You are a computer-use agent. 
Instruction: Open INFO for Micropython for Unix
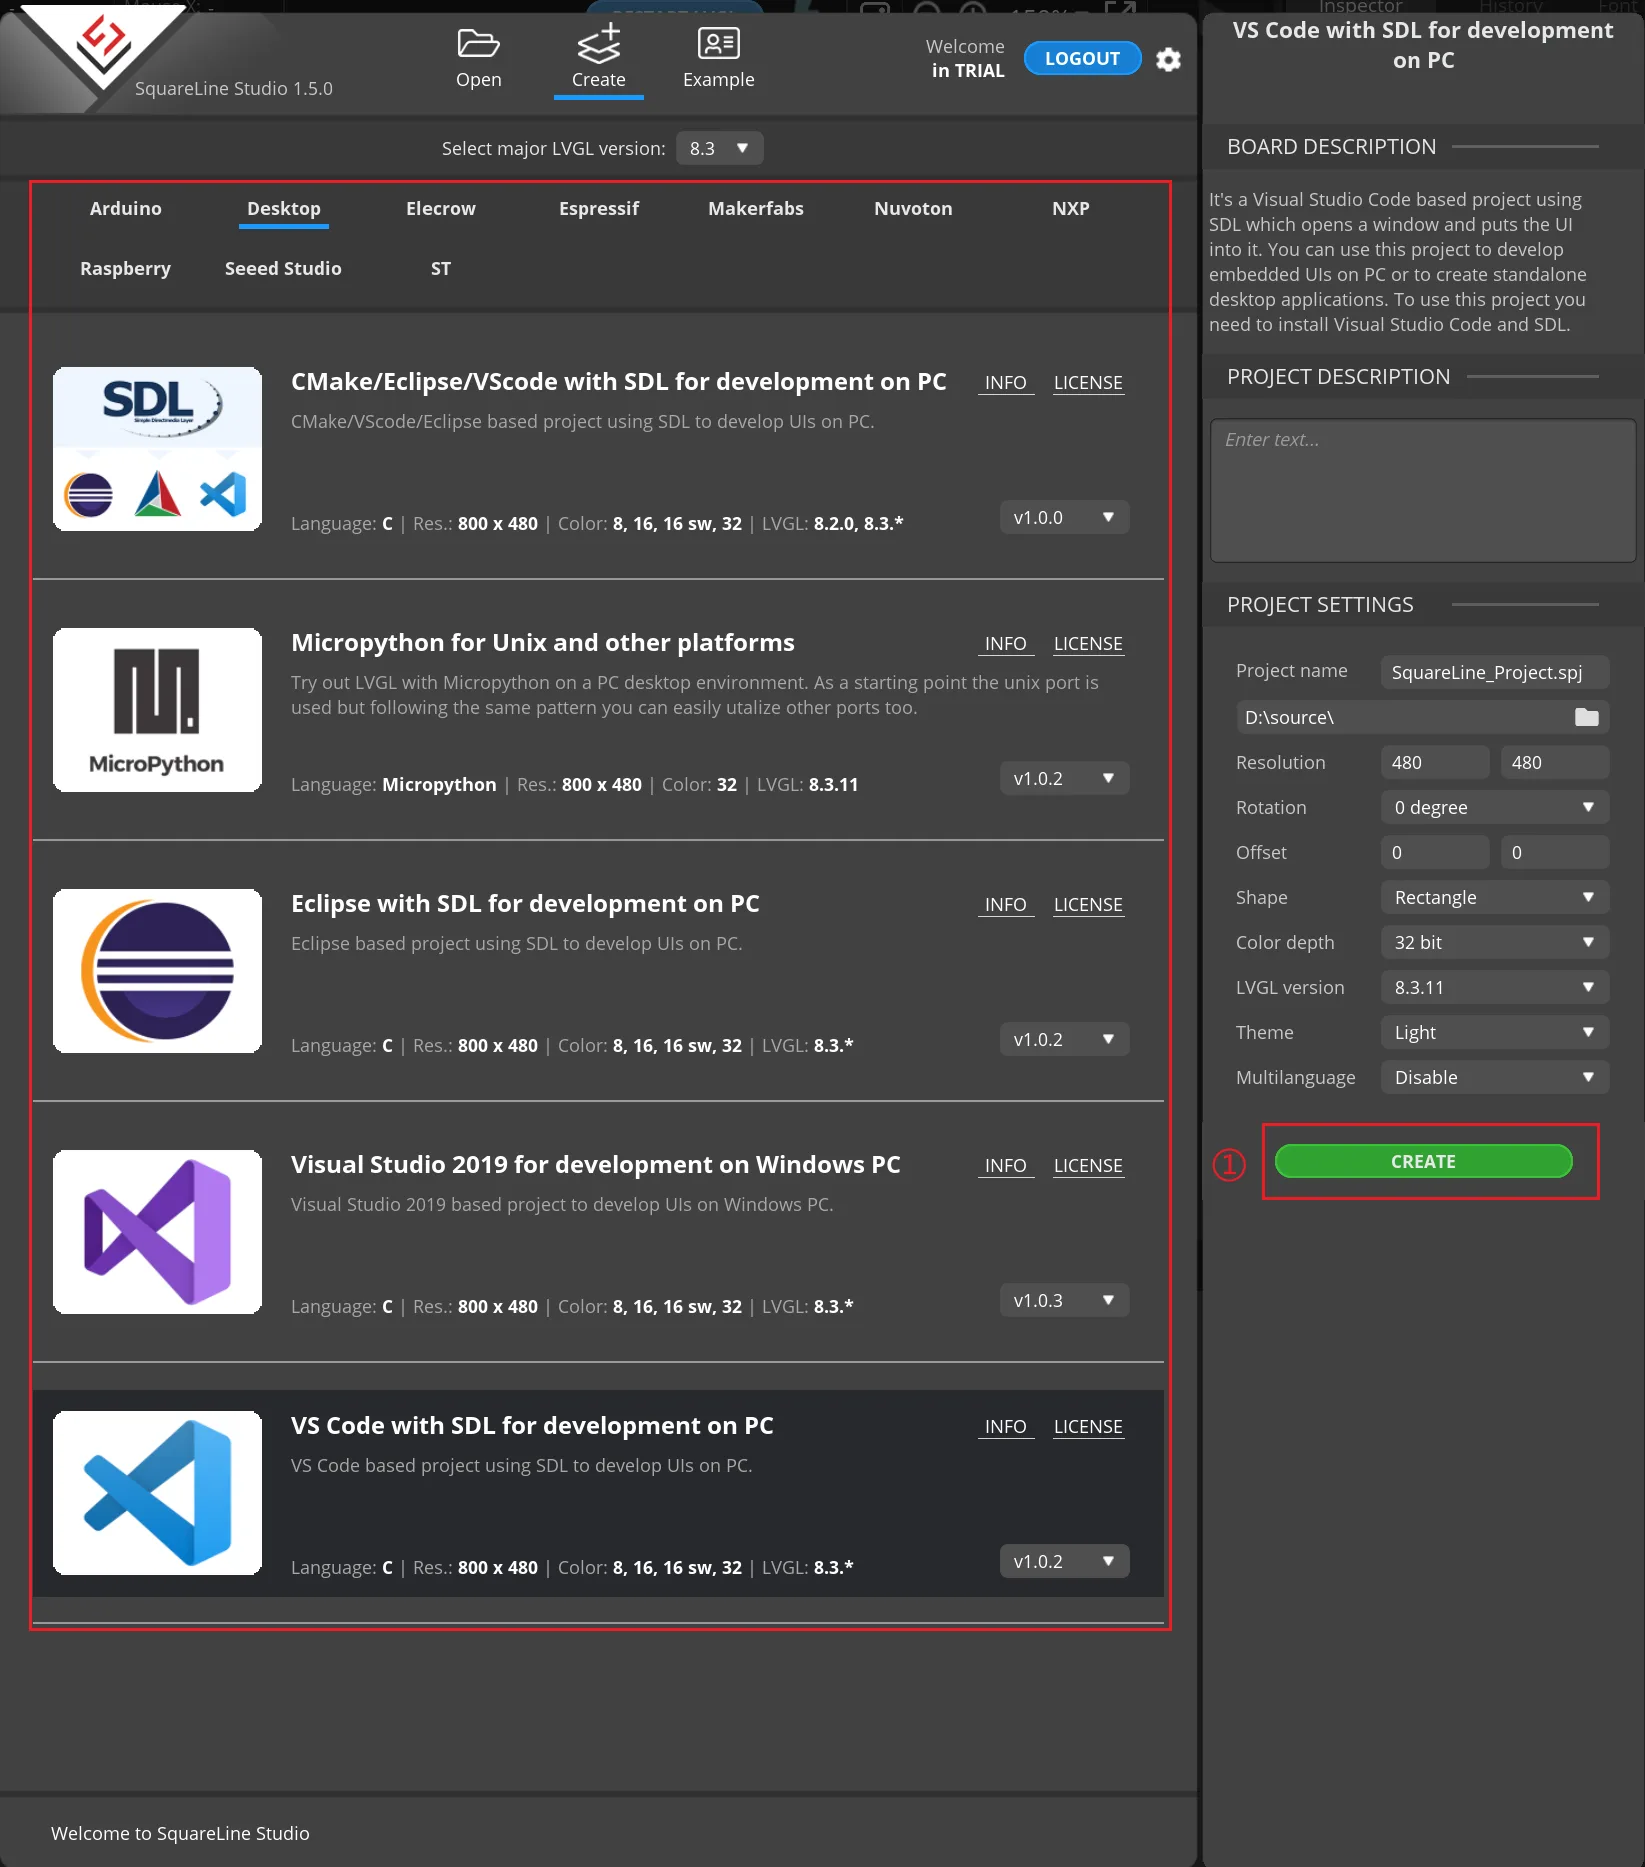1005,643
